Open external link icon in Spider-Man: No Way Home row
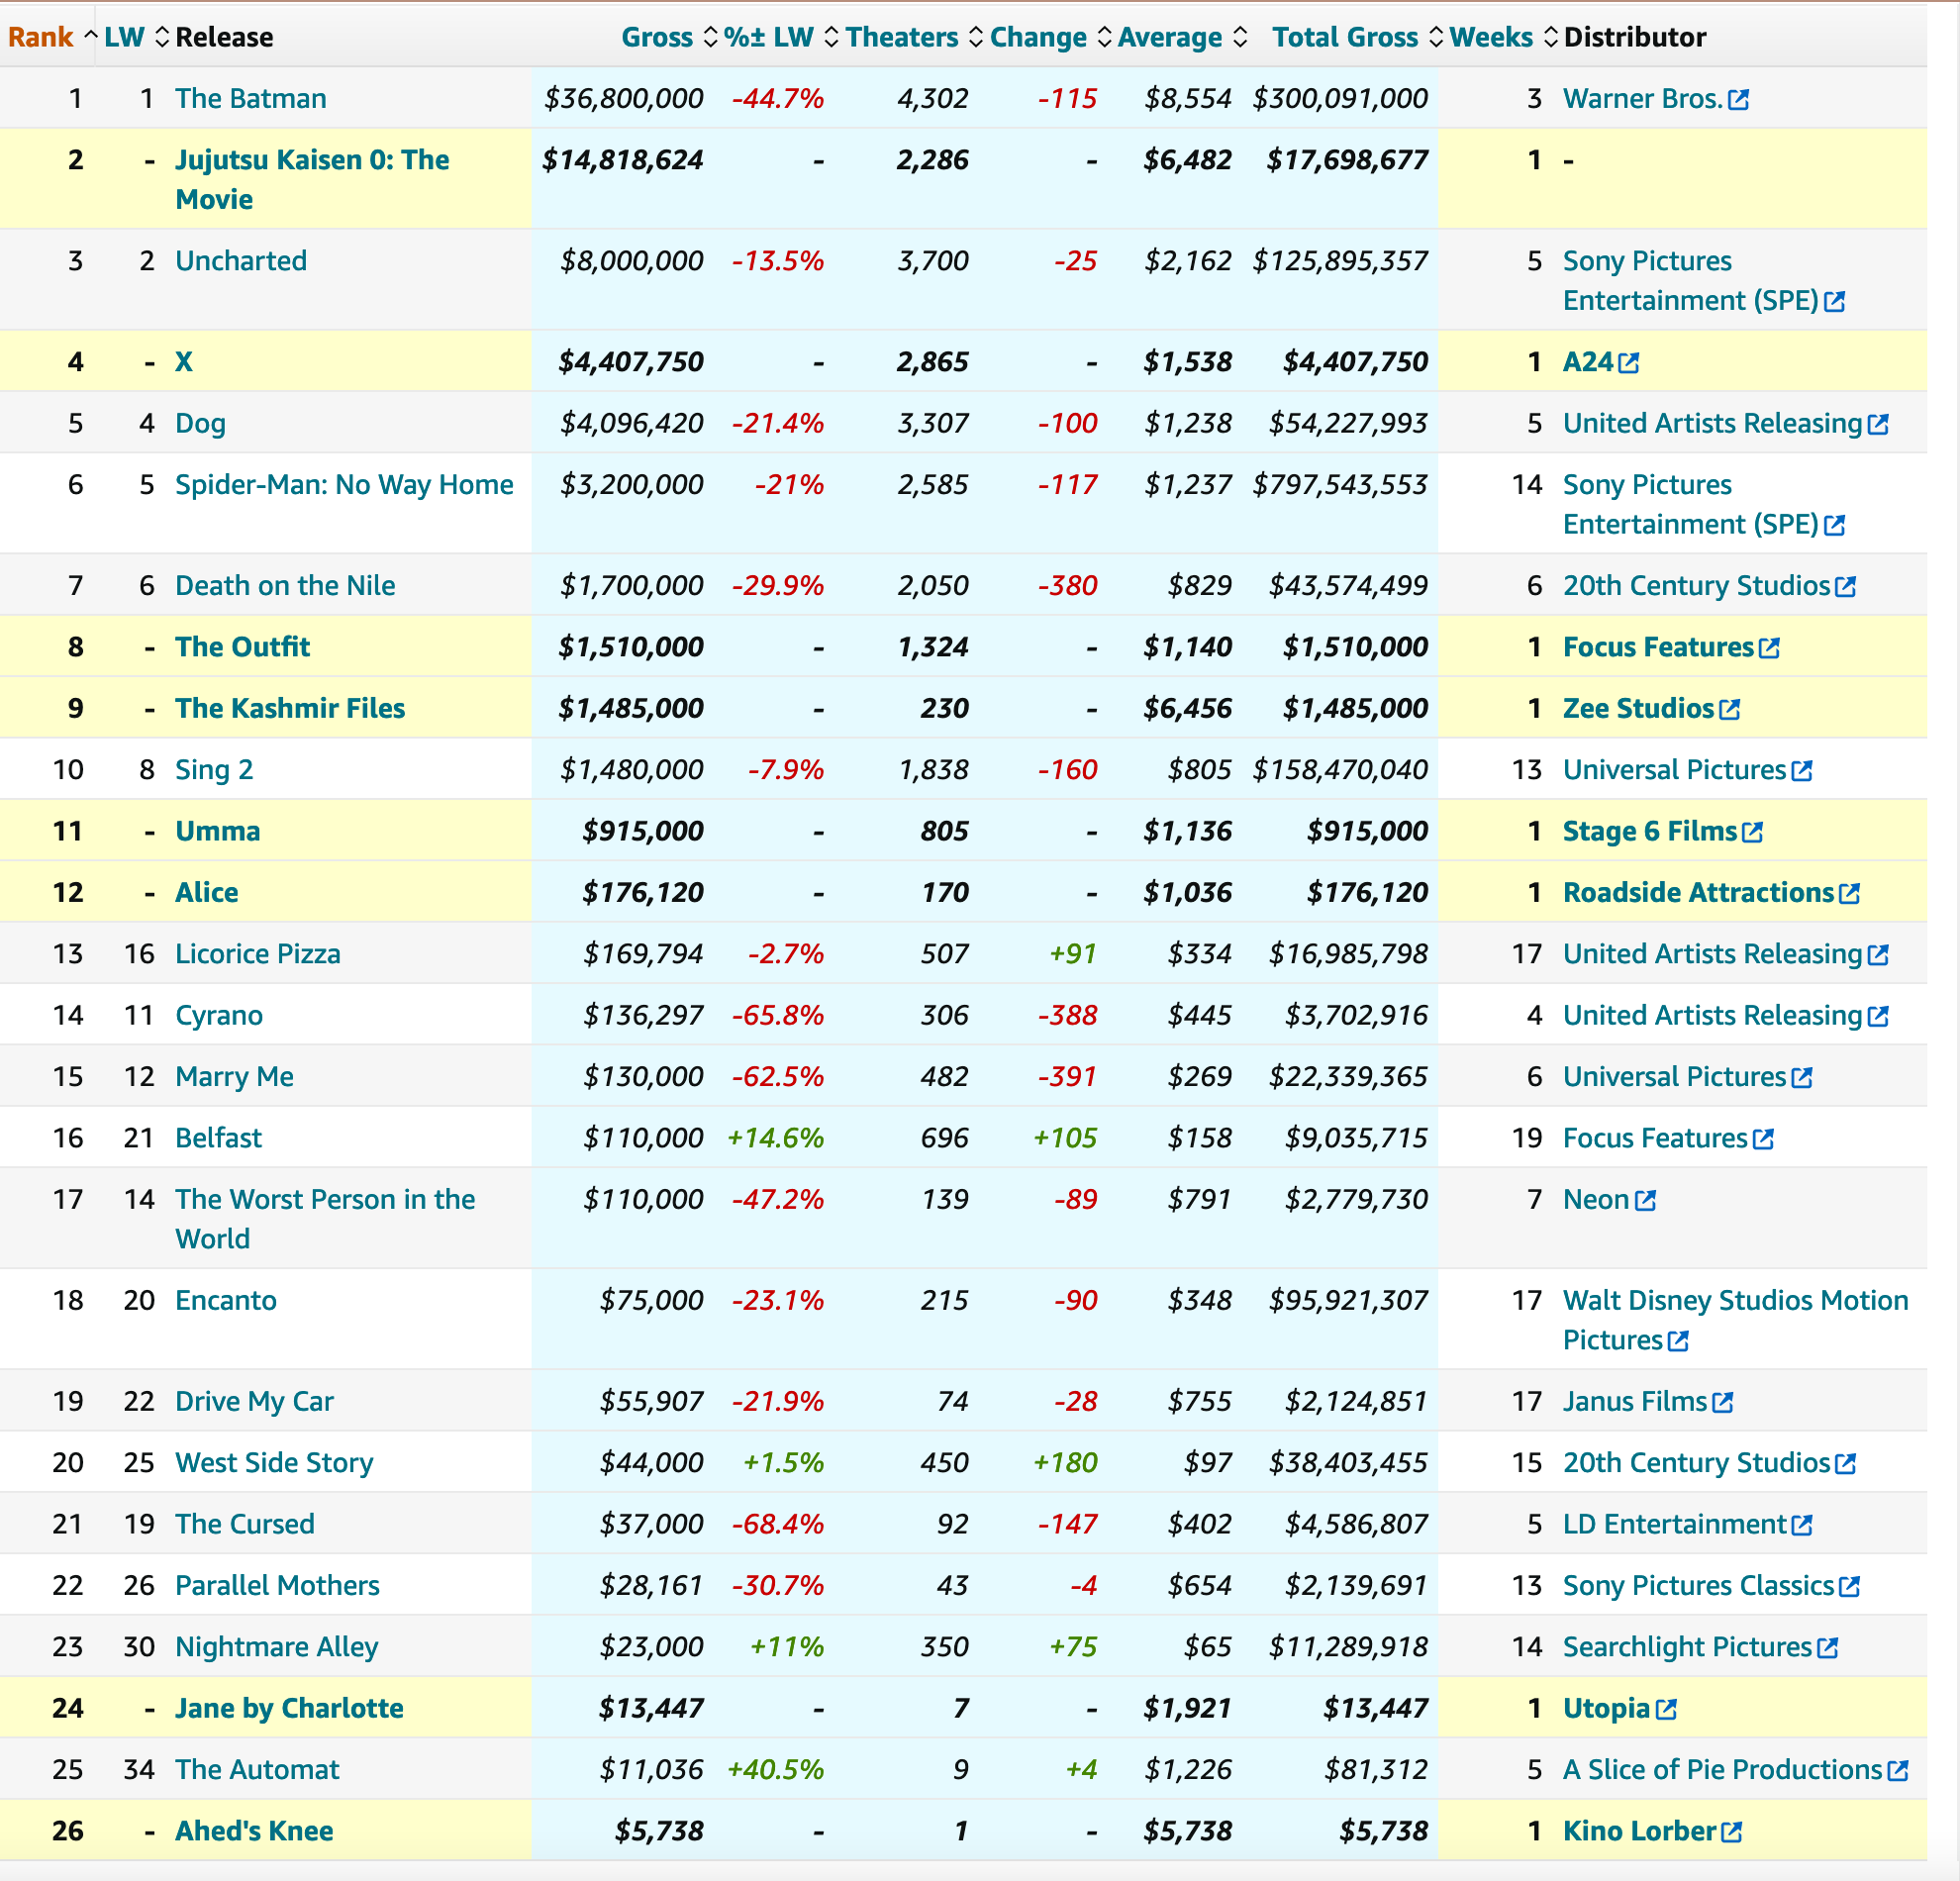Screen dimensions: 1960x1881 tap(1834, 526)
